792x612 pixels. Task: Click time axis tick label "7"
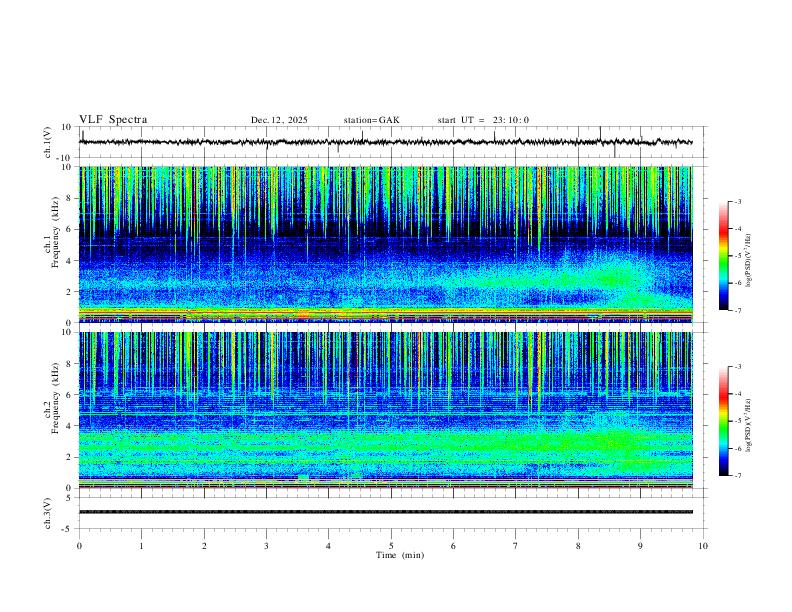tap(516, 546)
